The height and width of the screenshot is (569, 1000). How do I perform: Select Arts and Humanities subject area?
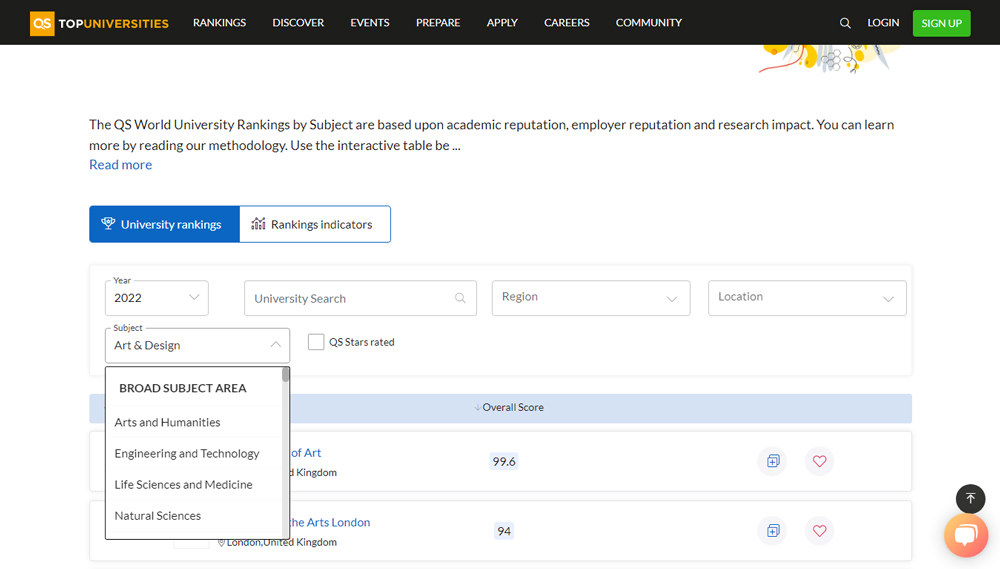tap(167, 422)
